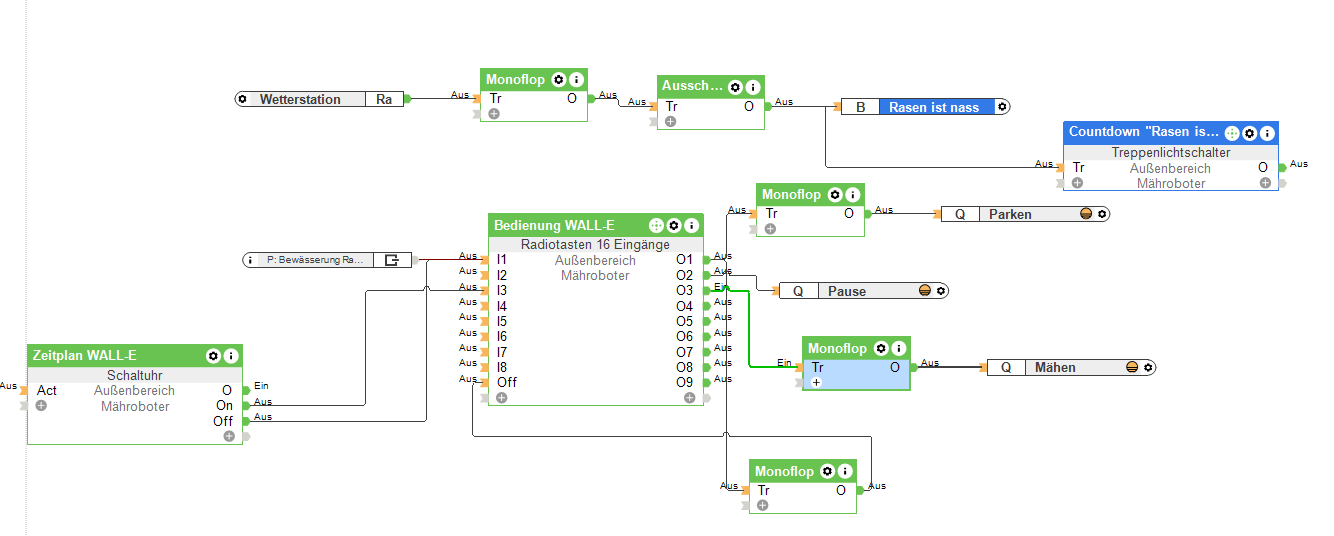Select the Rasen ist nass marker label
The height and width of the screenshot is (536, 1334).
point(936,107)
